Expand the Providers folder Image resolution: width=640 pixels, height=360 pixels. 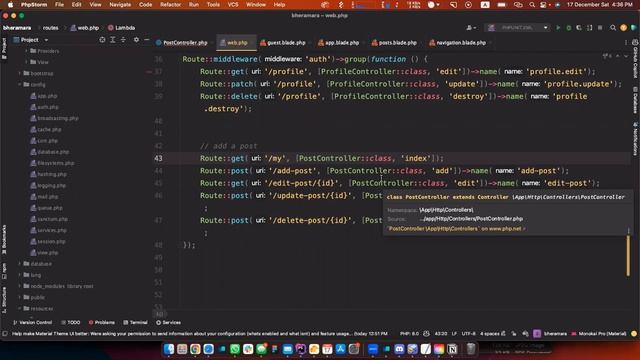[x=27, y=51]
